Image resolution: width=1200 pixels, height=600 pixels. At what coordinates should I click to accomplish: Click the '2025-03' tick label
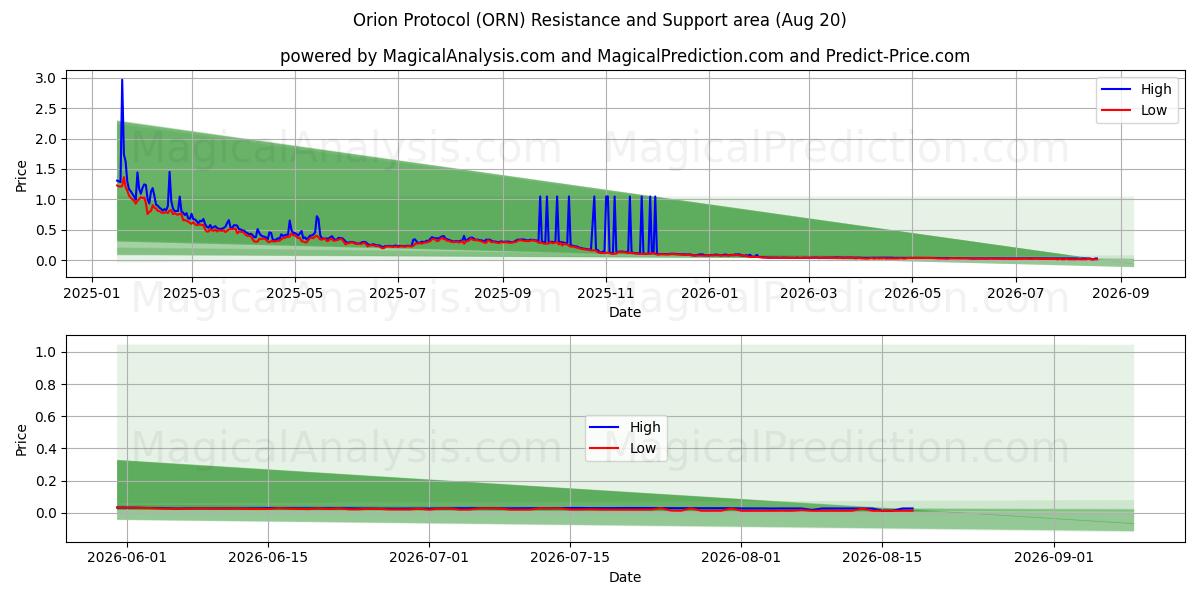coord(191,293)
